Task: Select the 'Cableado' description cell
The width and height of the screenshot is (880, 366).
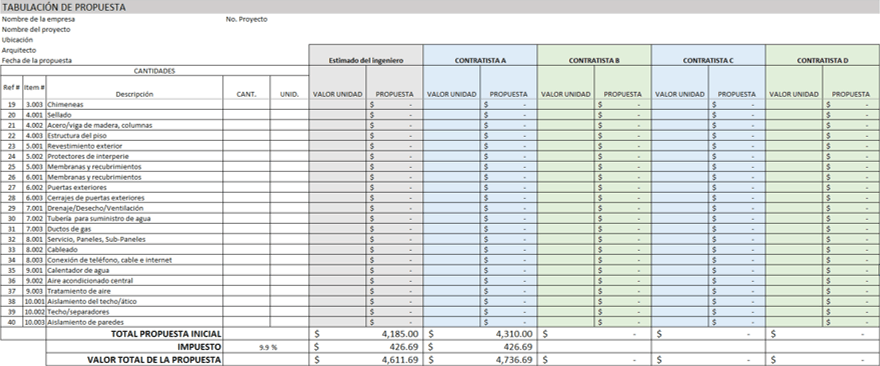Action: click(134, 249)
